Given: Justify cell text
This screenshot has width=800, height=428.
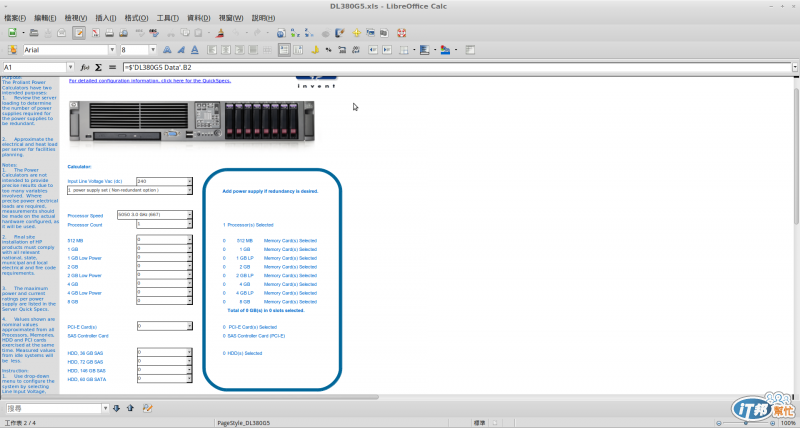Looking at the screenshot, I should [253, 49].
